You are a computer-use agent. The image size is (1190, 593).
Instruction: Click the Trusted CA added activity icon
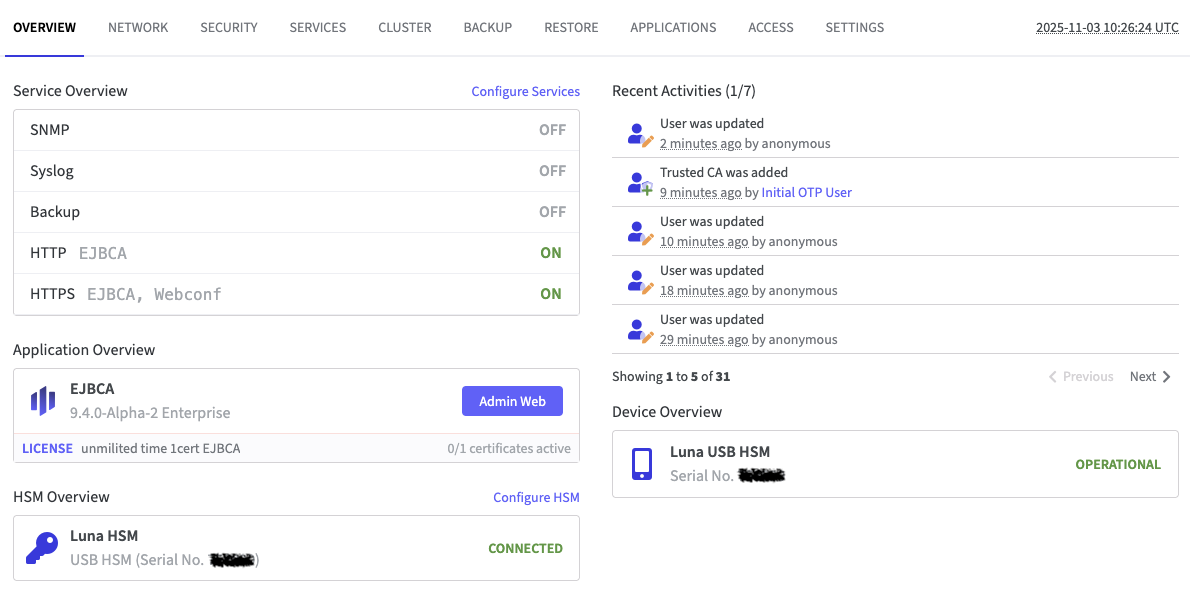point(639,183)
